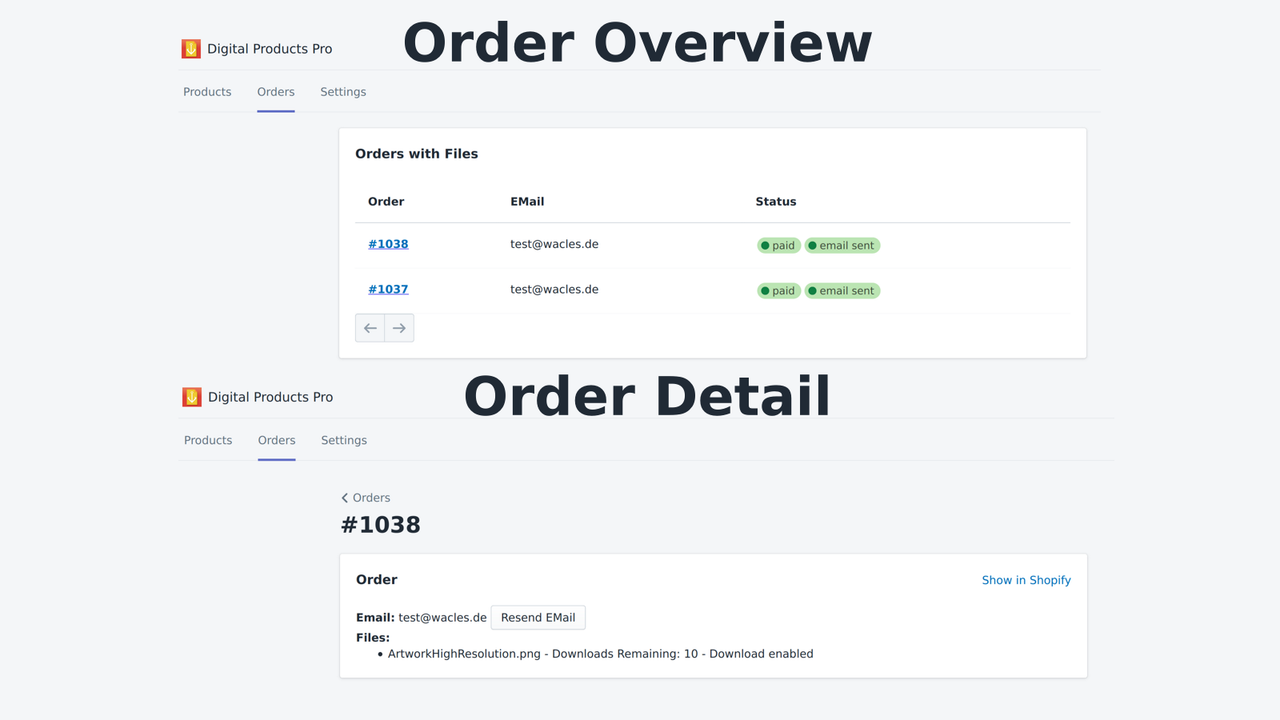Open the Settings tab under Order Detail

point(344,440)
